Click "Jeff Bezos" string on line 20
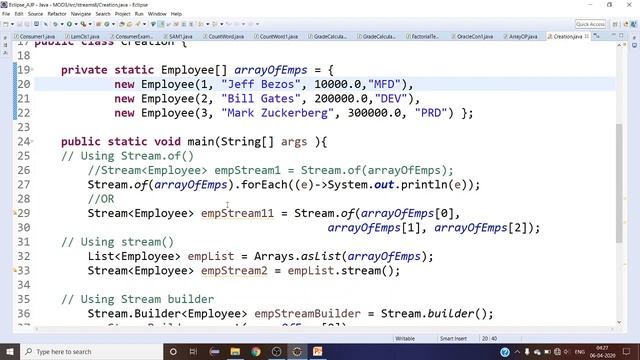Screen dimensions: 640x360 point(261,84)
